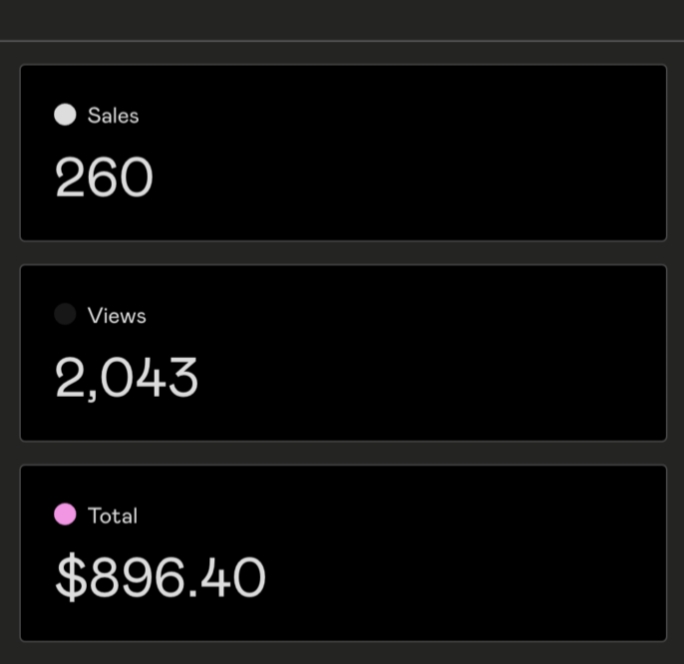Open the Views stat card
Image resolution: width=684 pixels, height=664 pixels.
click(343, 353)
